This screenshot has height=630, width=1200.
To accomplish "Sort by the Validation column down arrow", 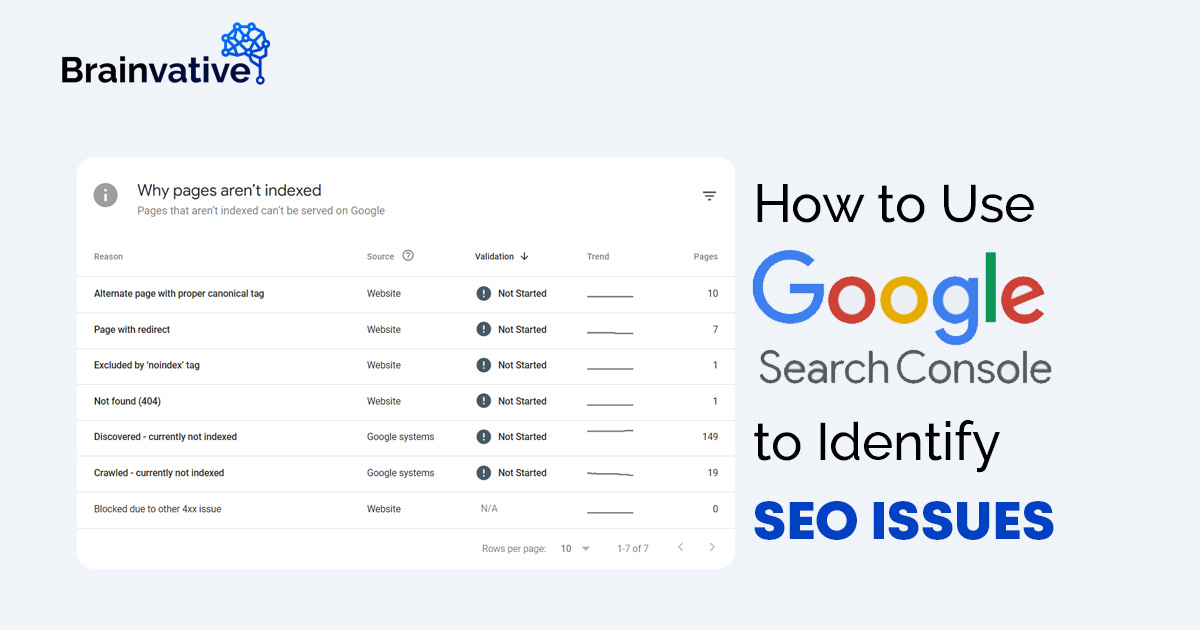I will pos(524,257).
